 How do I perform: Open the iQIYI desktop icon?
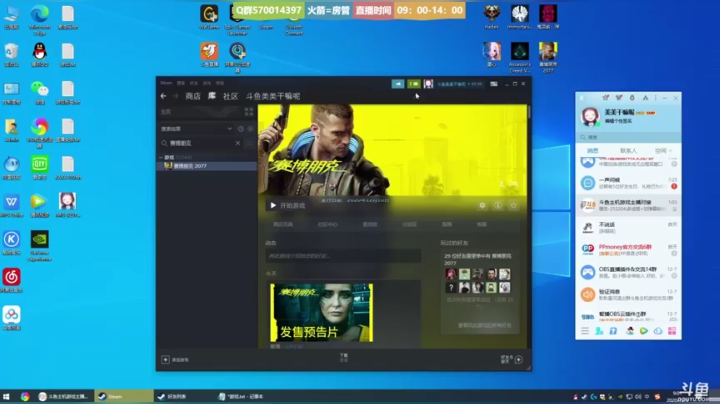pos(39,167)
